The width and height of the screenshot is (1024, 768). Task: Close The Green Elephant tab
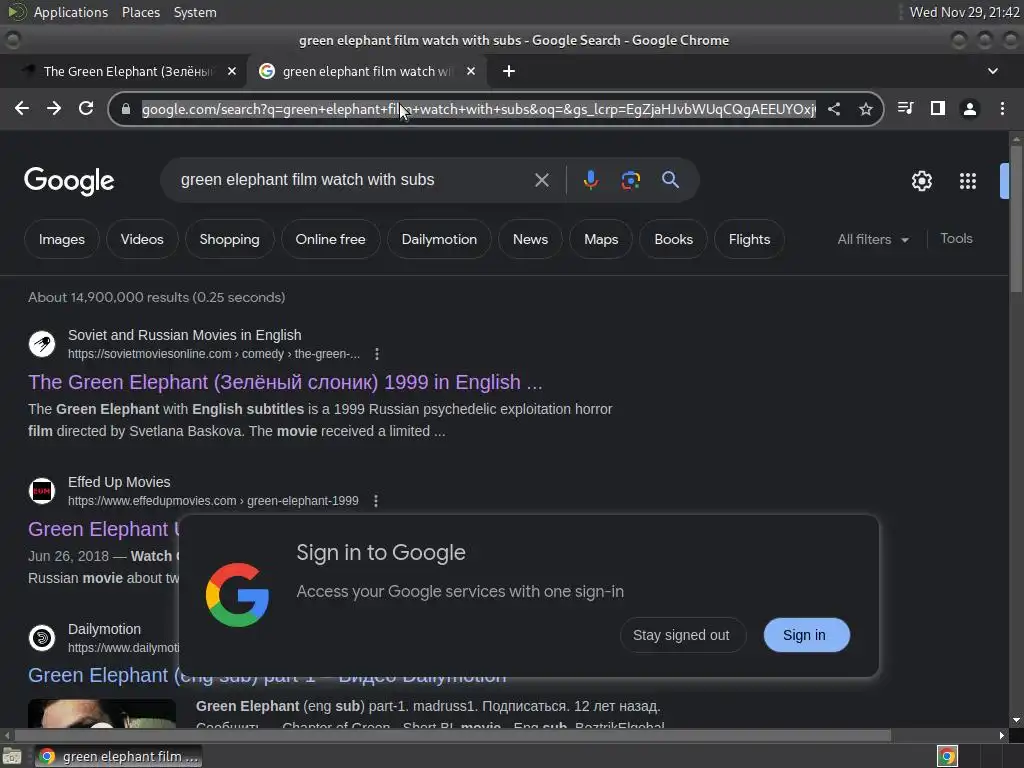(232, 71)
